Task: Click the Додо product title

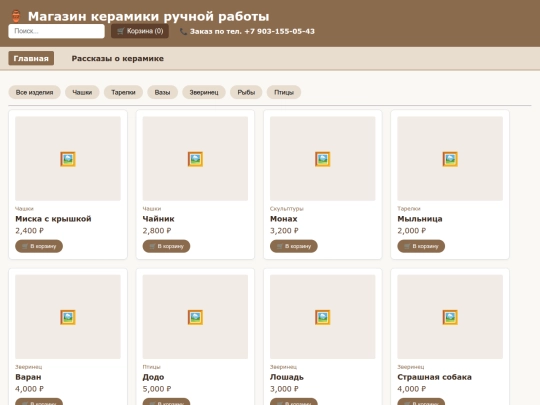Action: tap(153, 377)
